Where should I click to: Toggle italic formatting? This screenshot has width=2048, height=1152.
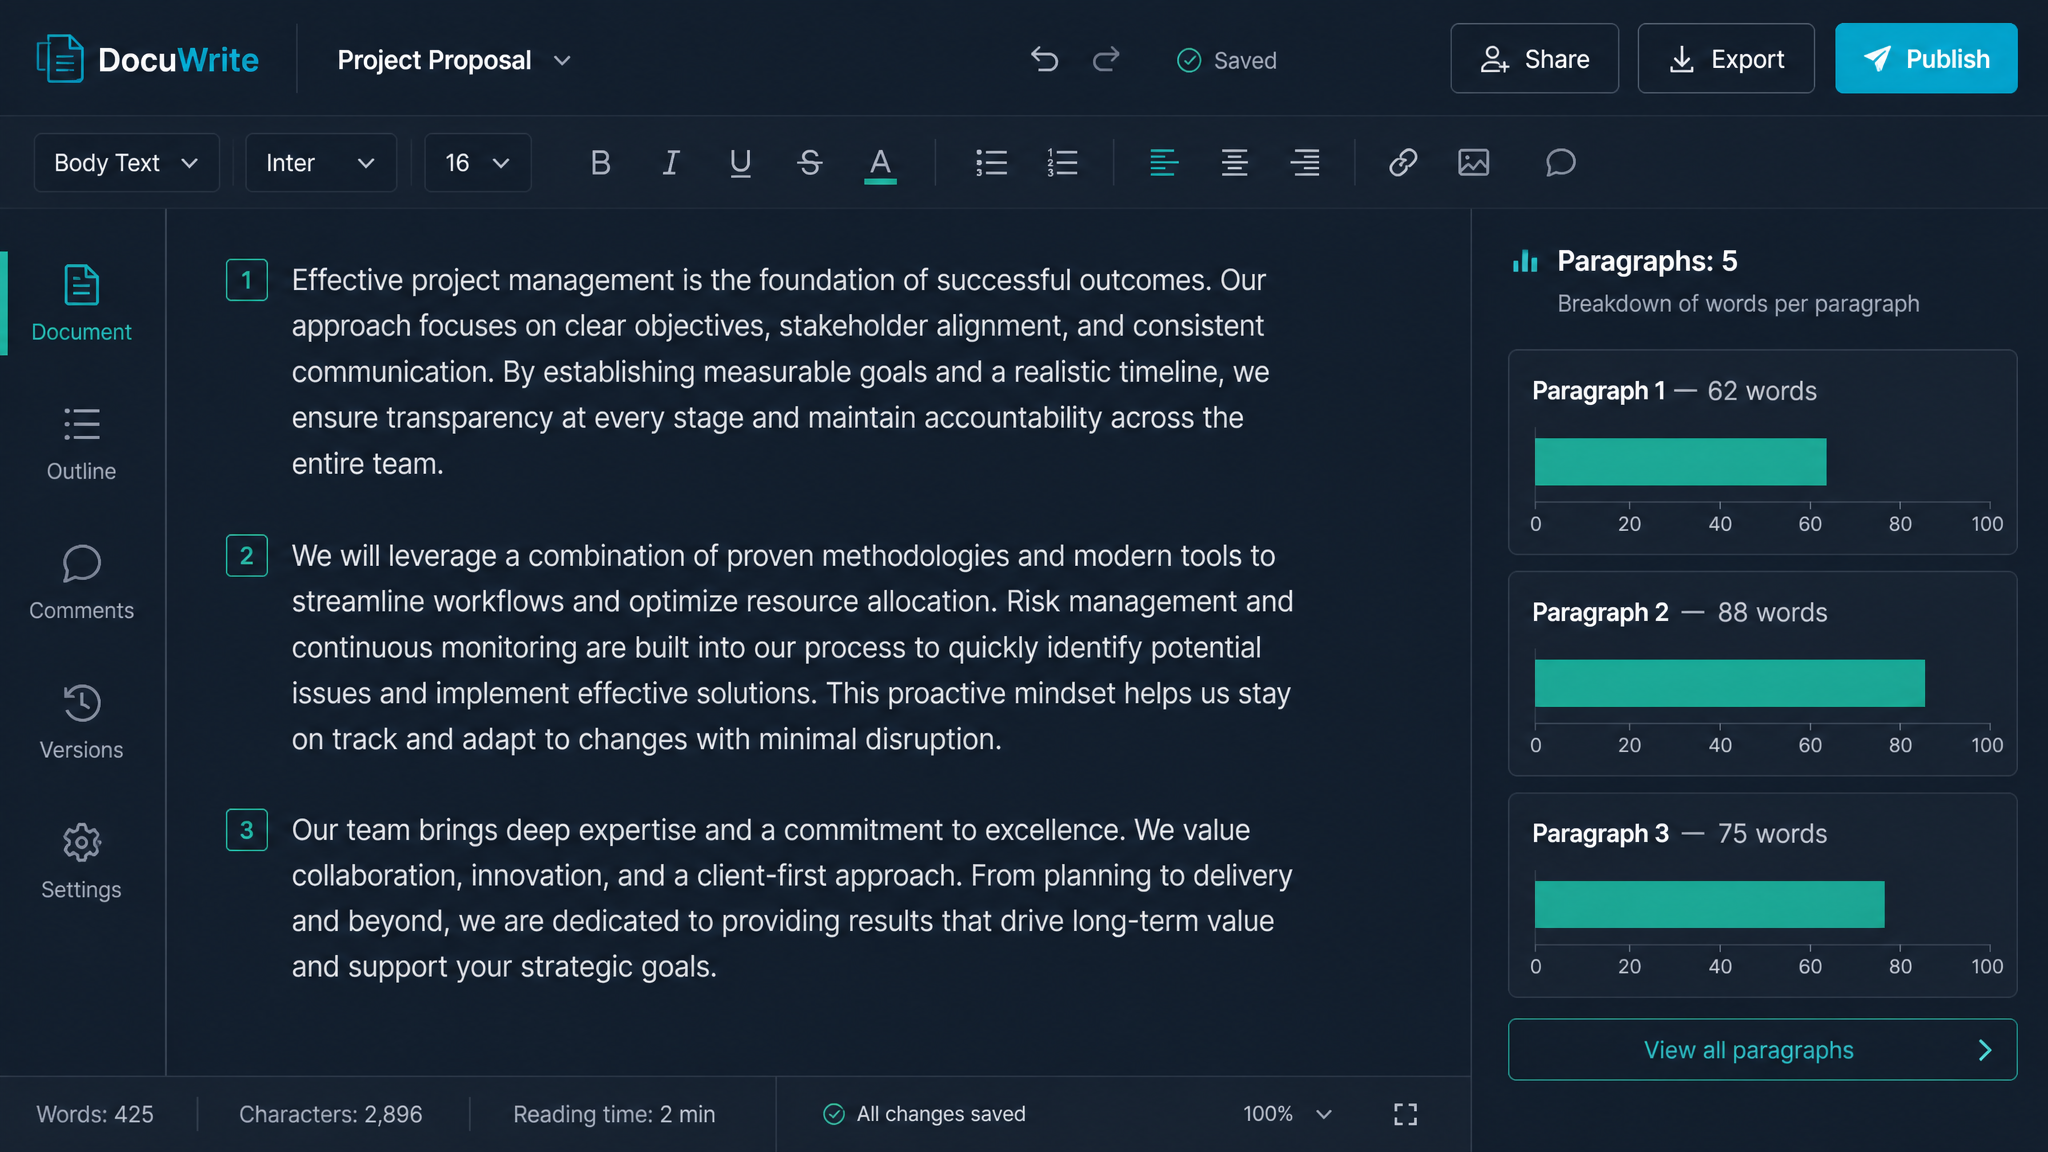pos(670,162)
